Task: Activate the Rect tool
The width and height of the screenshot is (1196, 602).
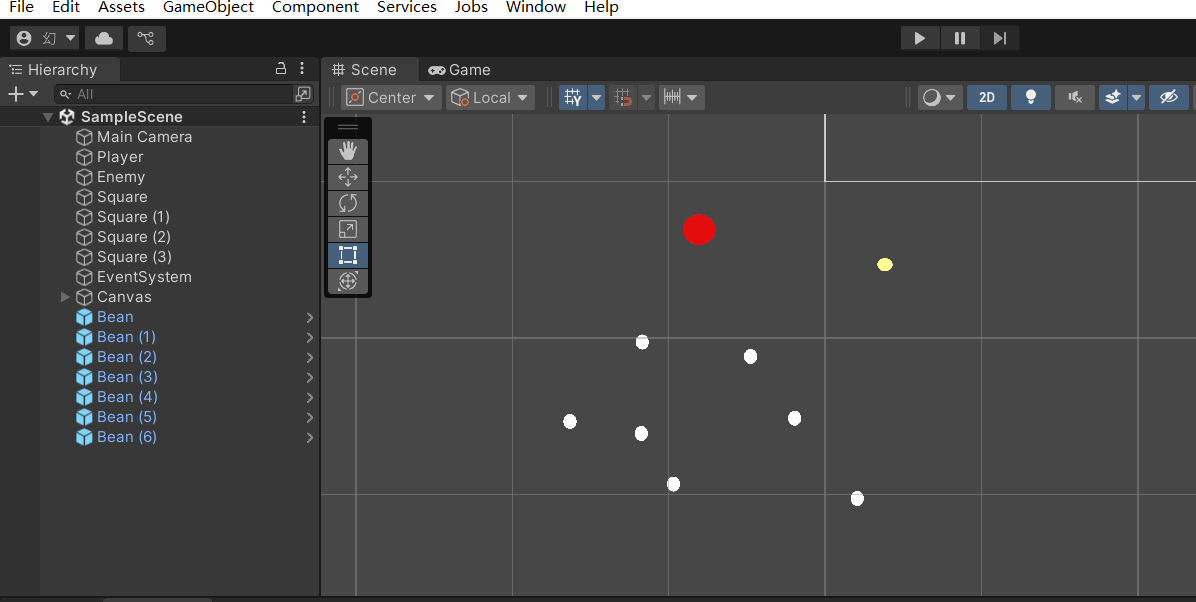Action: [348, 255]
